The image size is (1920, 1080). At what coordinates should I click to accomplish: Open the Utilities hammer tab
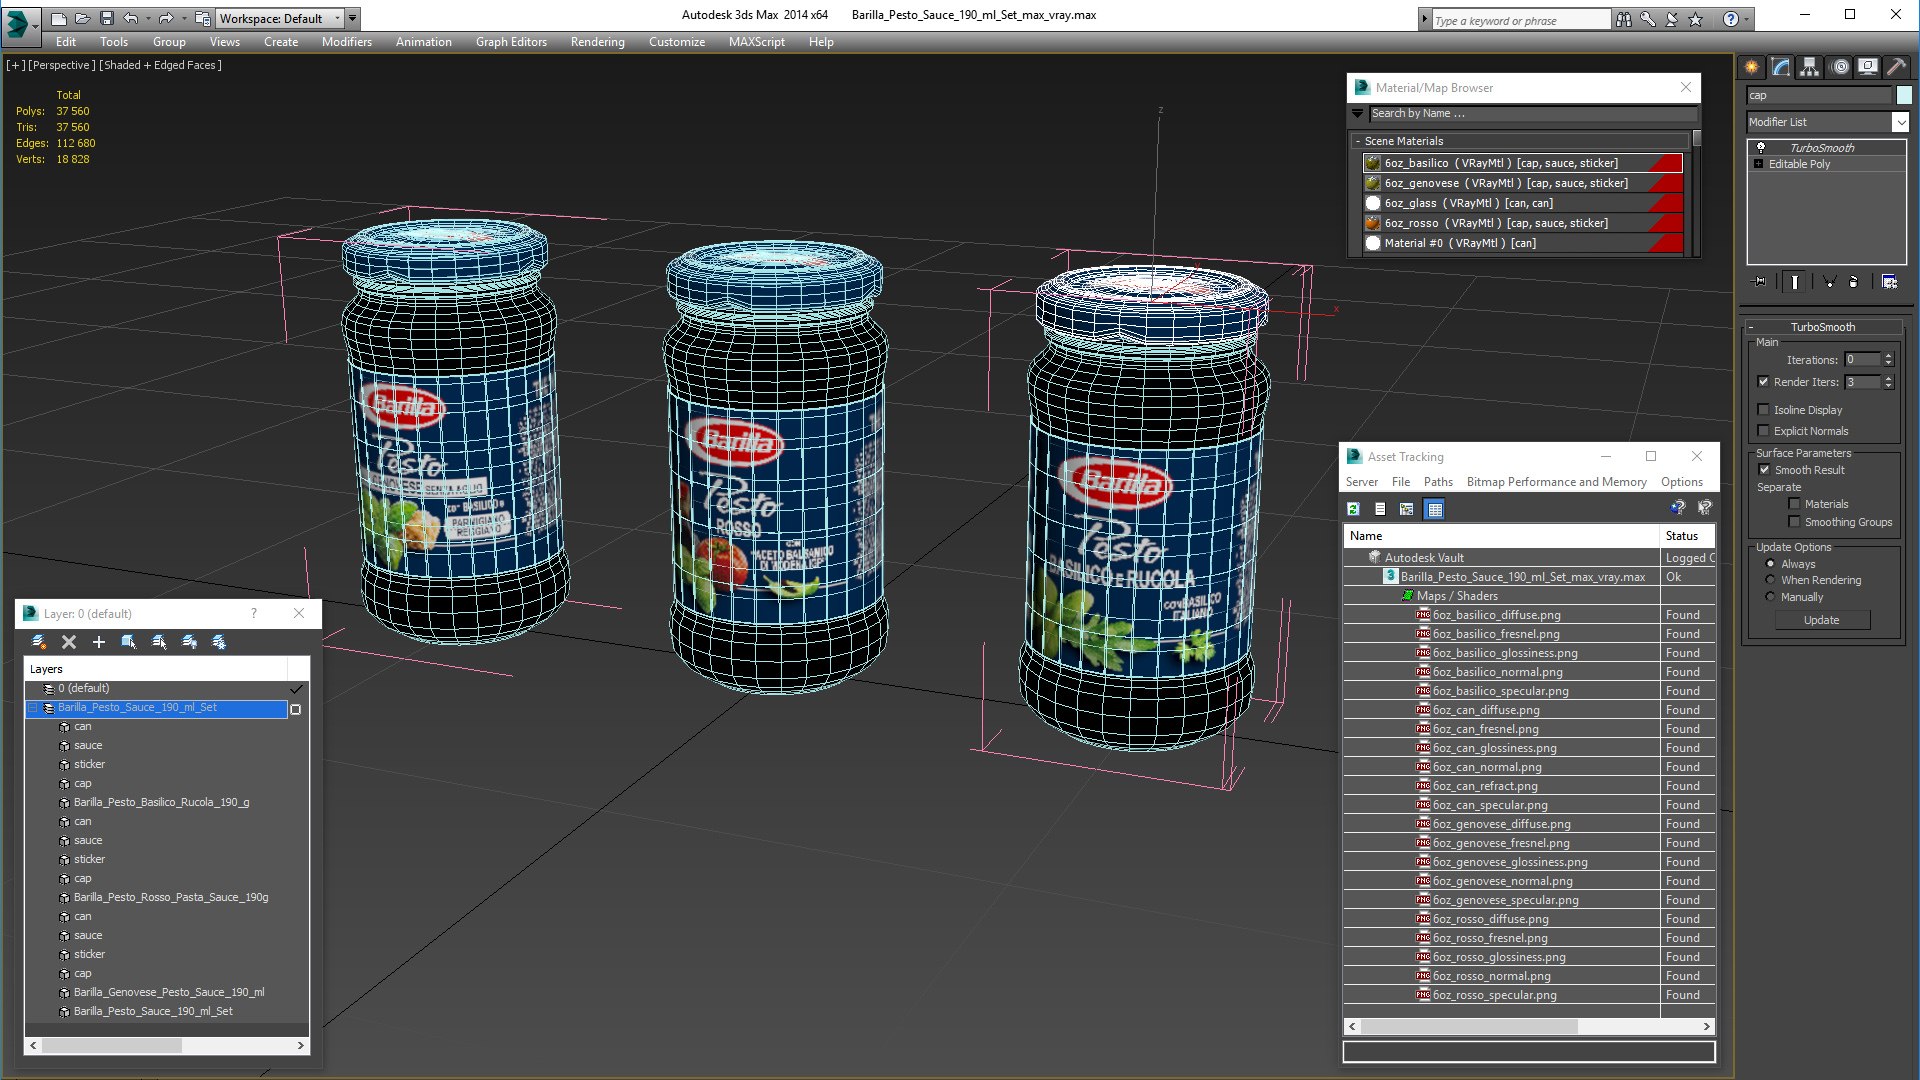(1897, 67)
